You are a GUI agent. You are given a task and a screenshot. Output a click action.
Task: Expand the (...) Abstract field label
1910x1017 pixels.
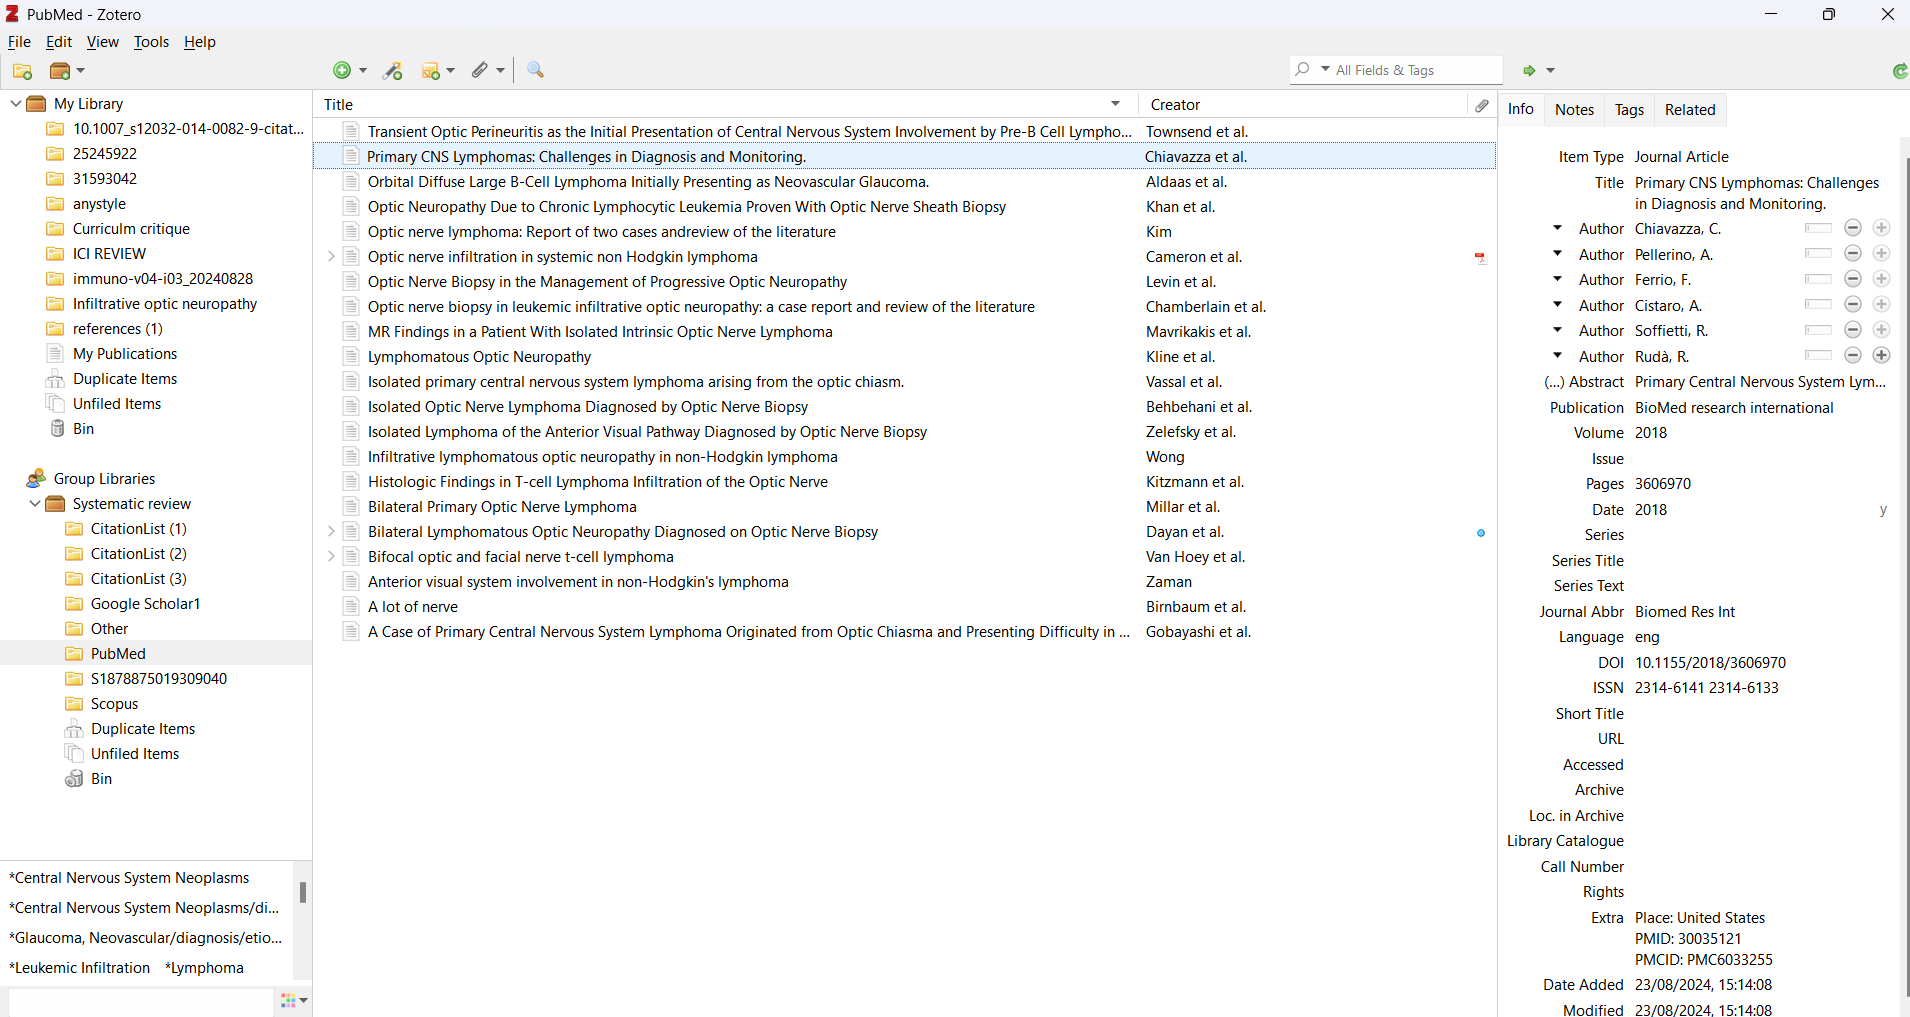(1584, 382)
